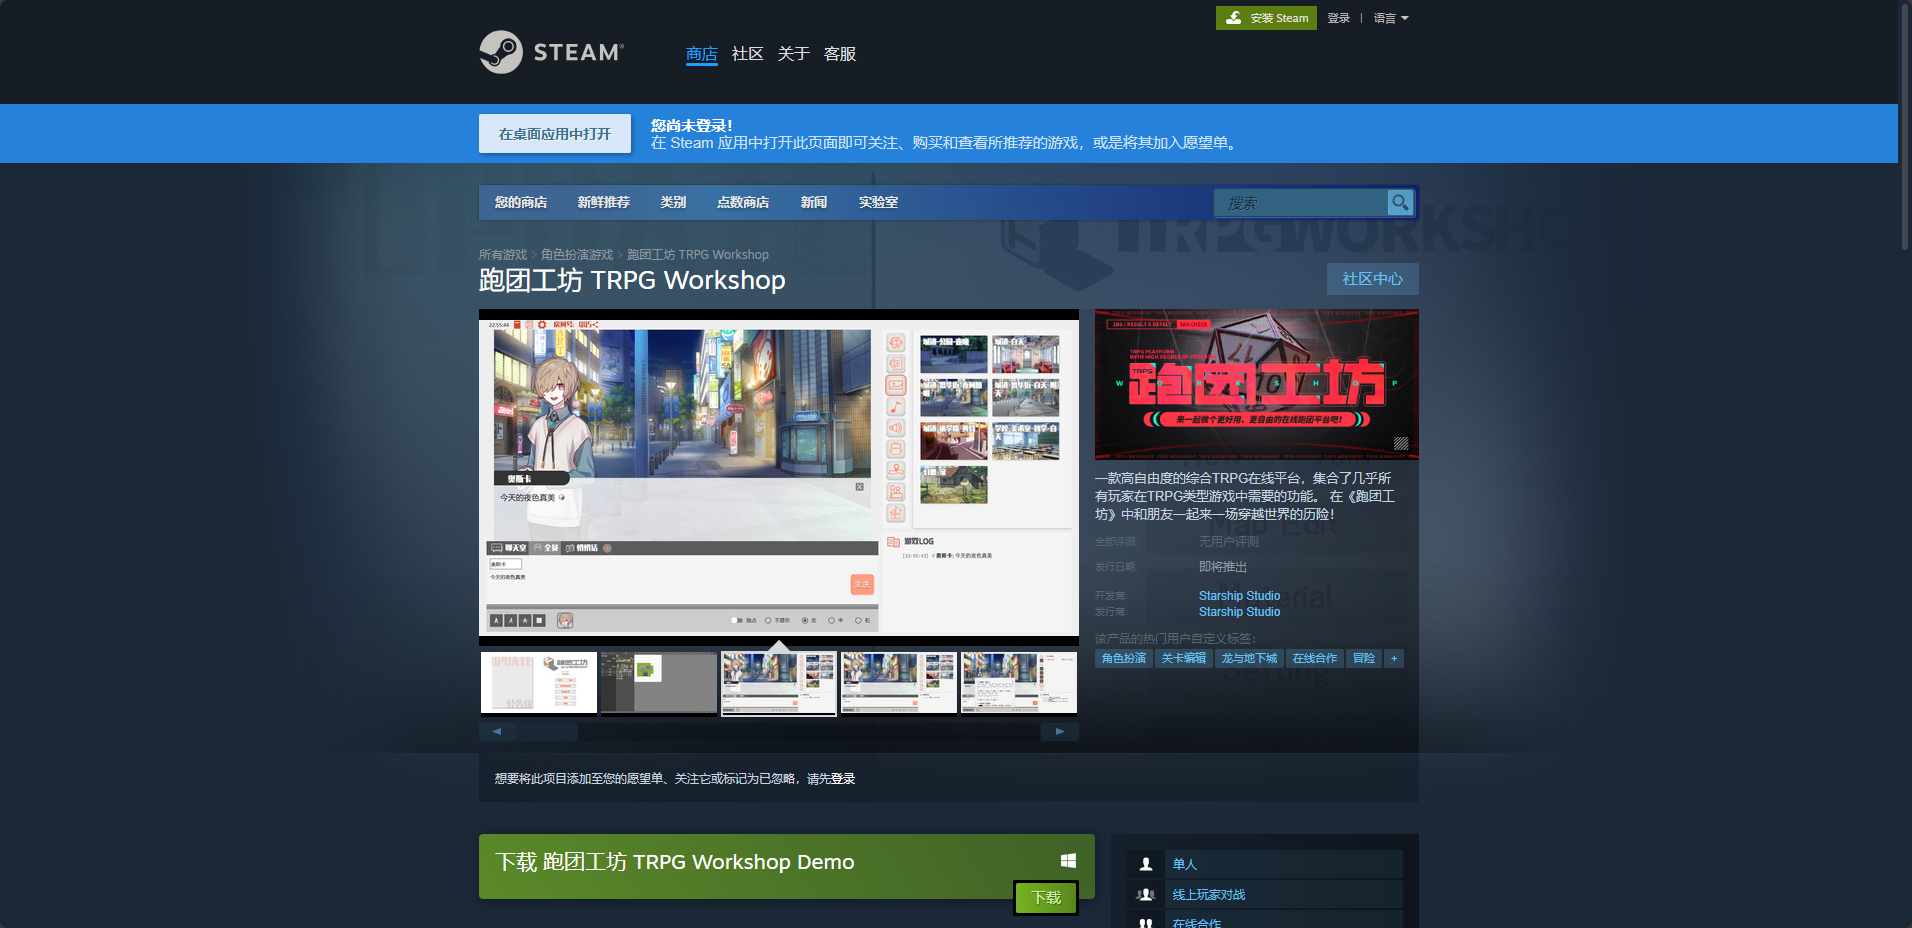This screenshot has height=928, width=1912.
Task: Go to the 商店 store section
Action: [x=702, y=54]
